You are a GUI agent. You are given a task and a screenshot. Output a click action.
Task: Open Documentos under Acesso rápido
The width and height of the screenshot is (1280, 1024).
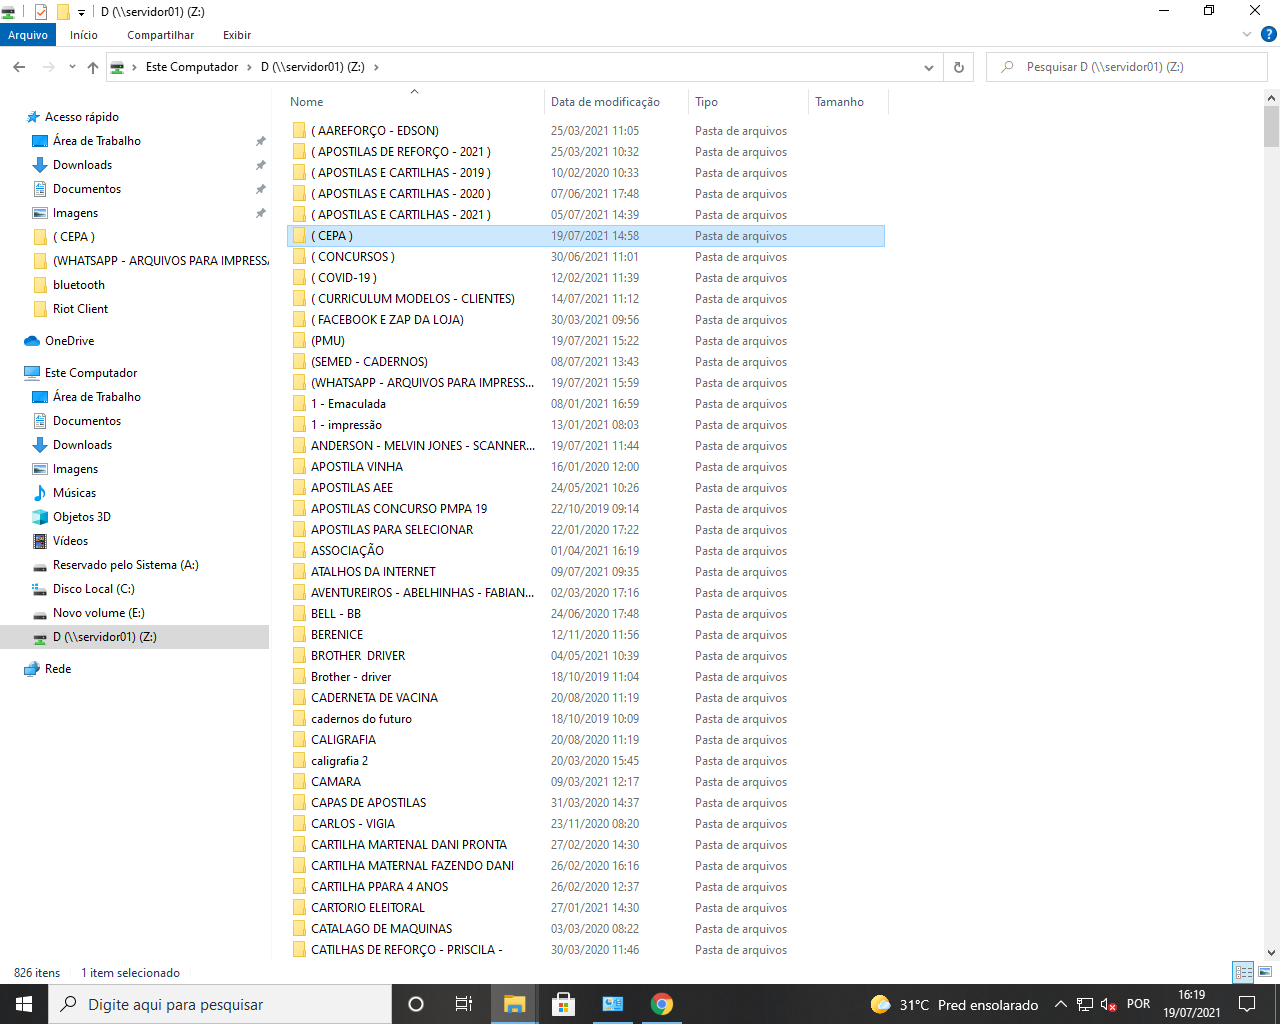[87, 189]
